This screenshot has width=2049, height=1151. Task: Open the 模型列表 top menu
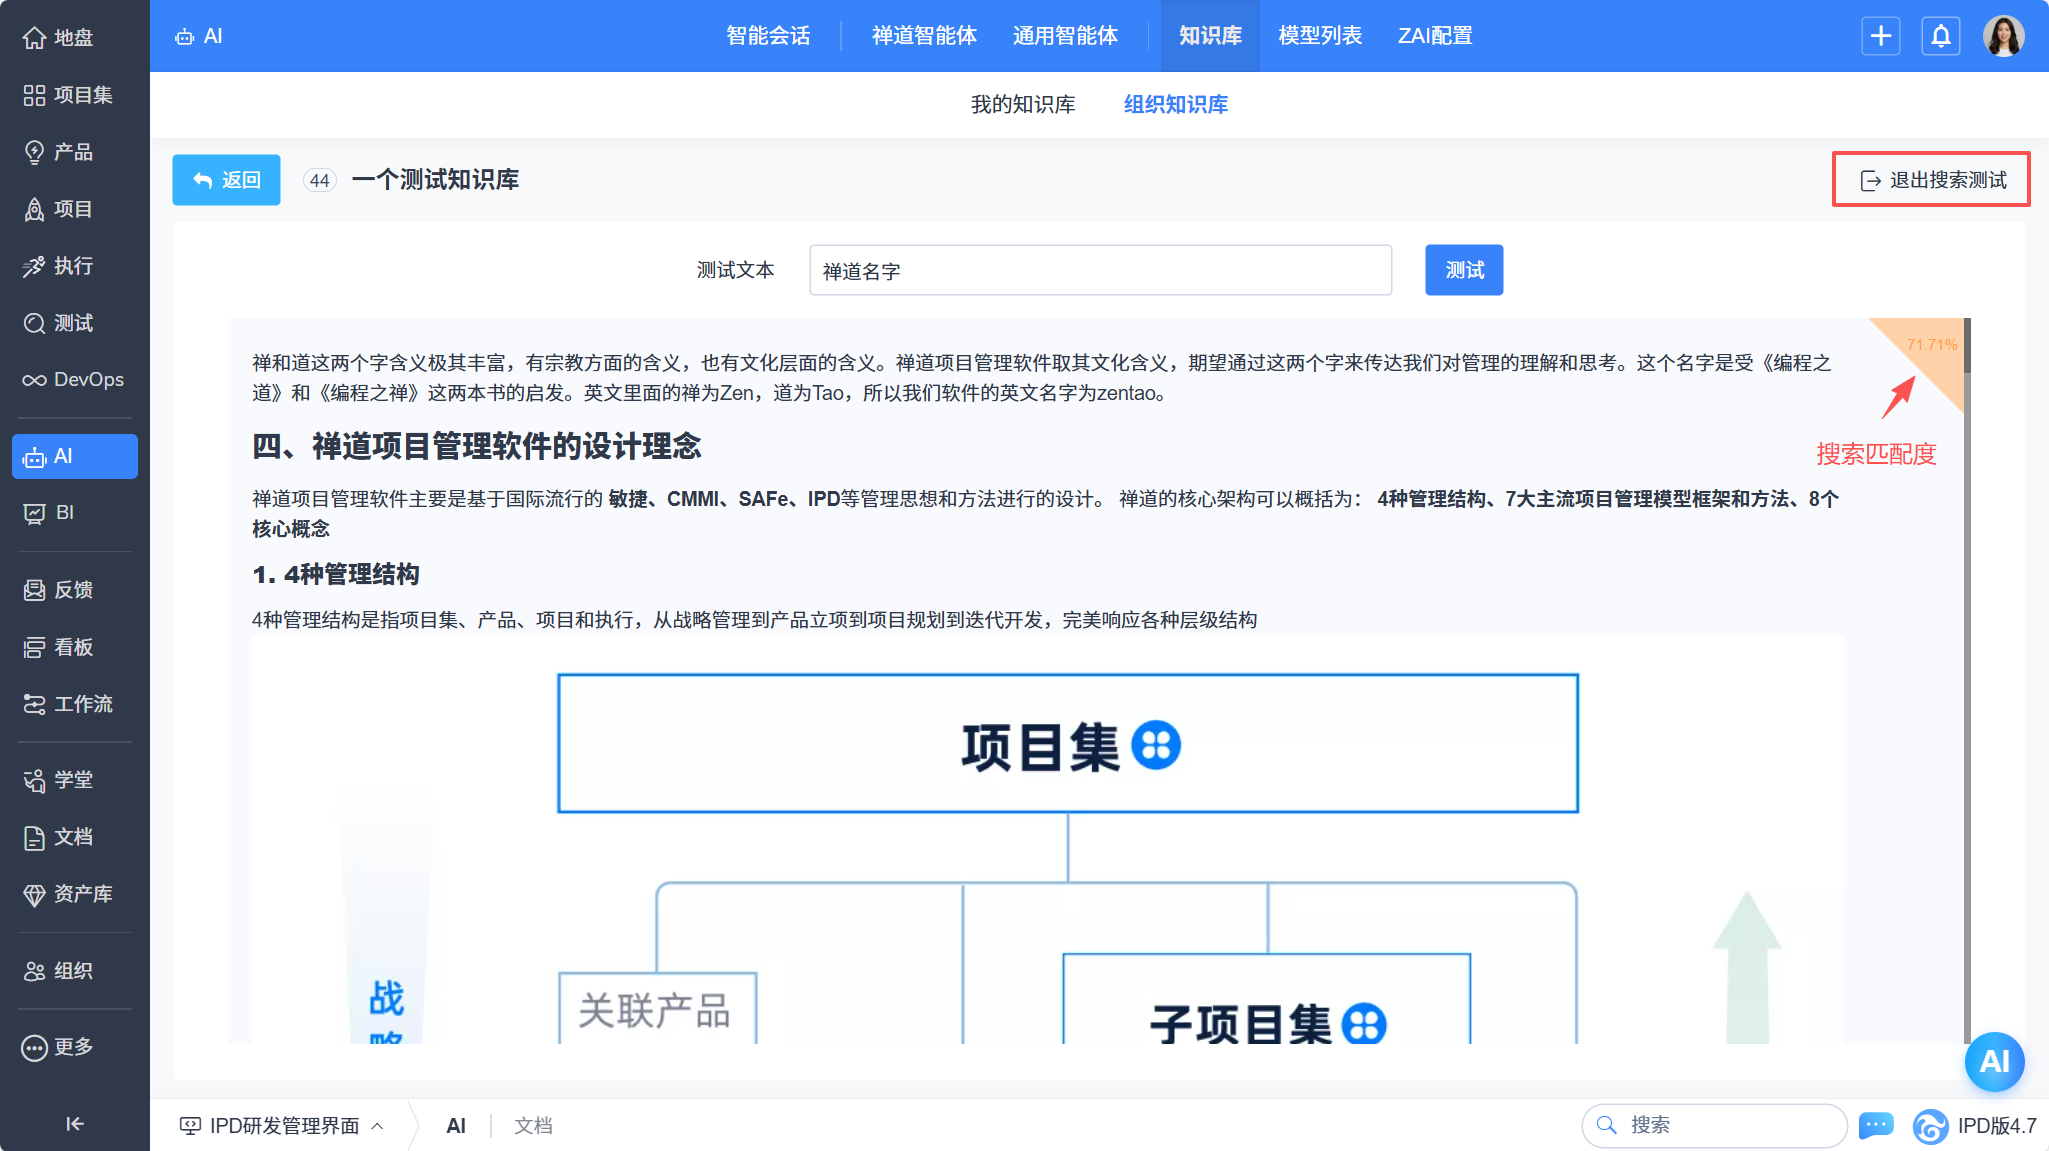[1319, 36]
